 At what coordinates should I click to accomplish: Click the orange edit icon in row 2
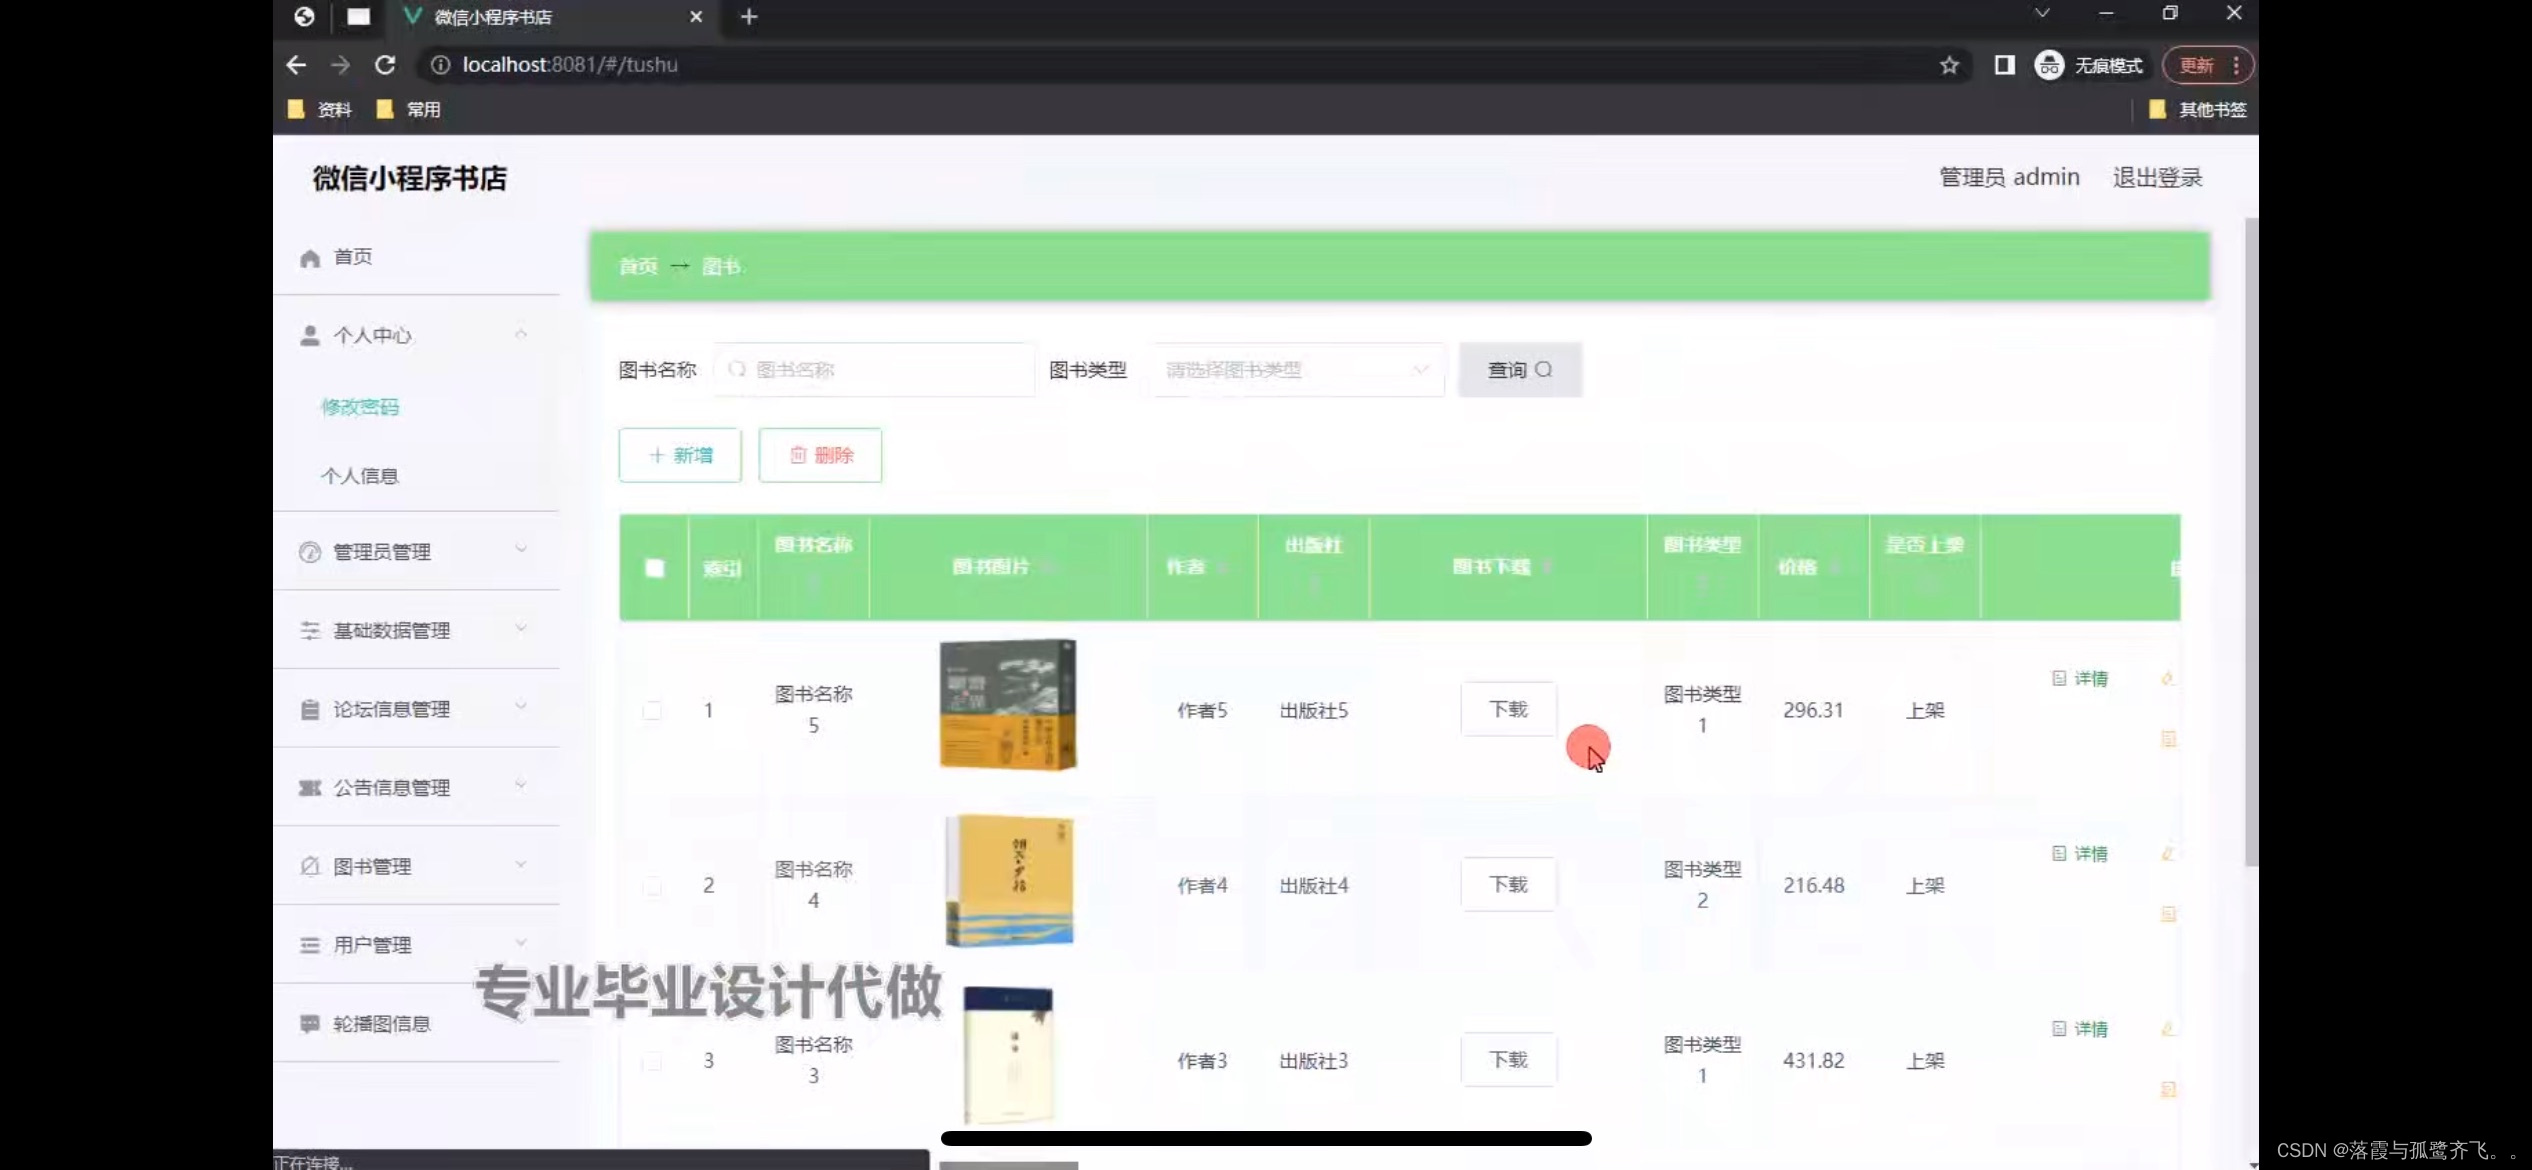pos(2167,853)
